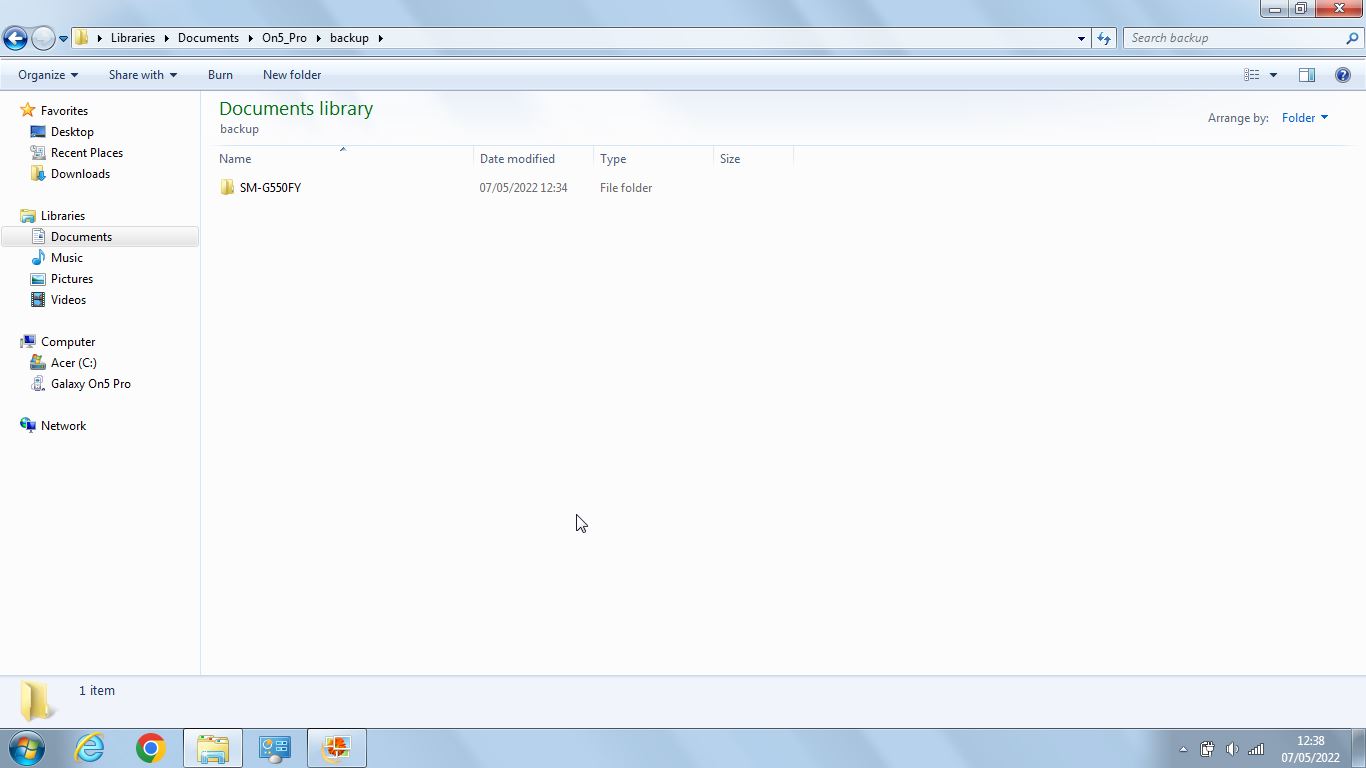Open Recent Places in Favorites
This screenshot has height=768, width=1366.
click(87, 153)
